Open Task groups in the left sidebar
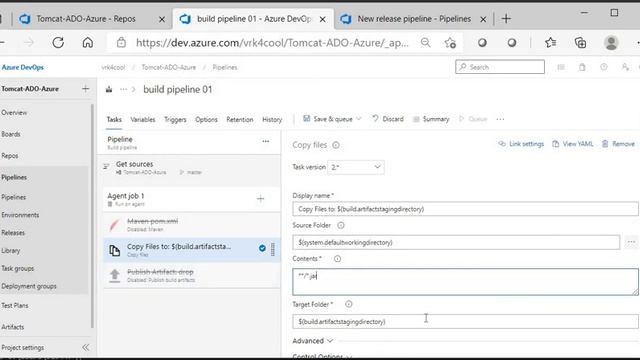The height and width of the screenshot is (360, 640). (18, 268)
